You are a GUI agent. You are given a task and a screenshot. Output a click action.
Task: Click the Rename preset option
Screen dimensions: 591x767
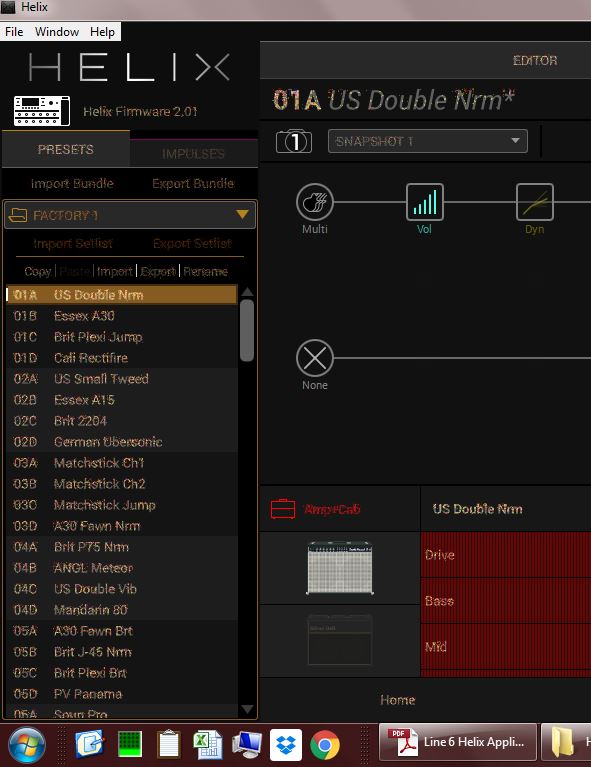205,271
